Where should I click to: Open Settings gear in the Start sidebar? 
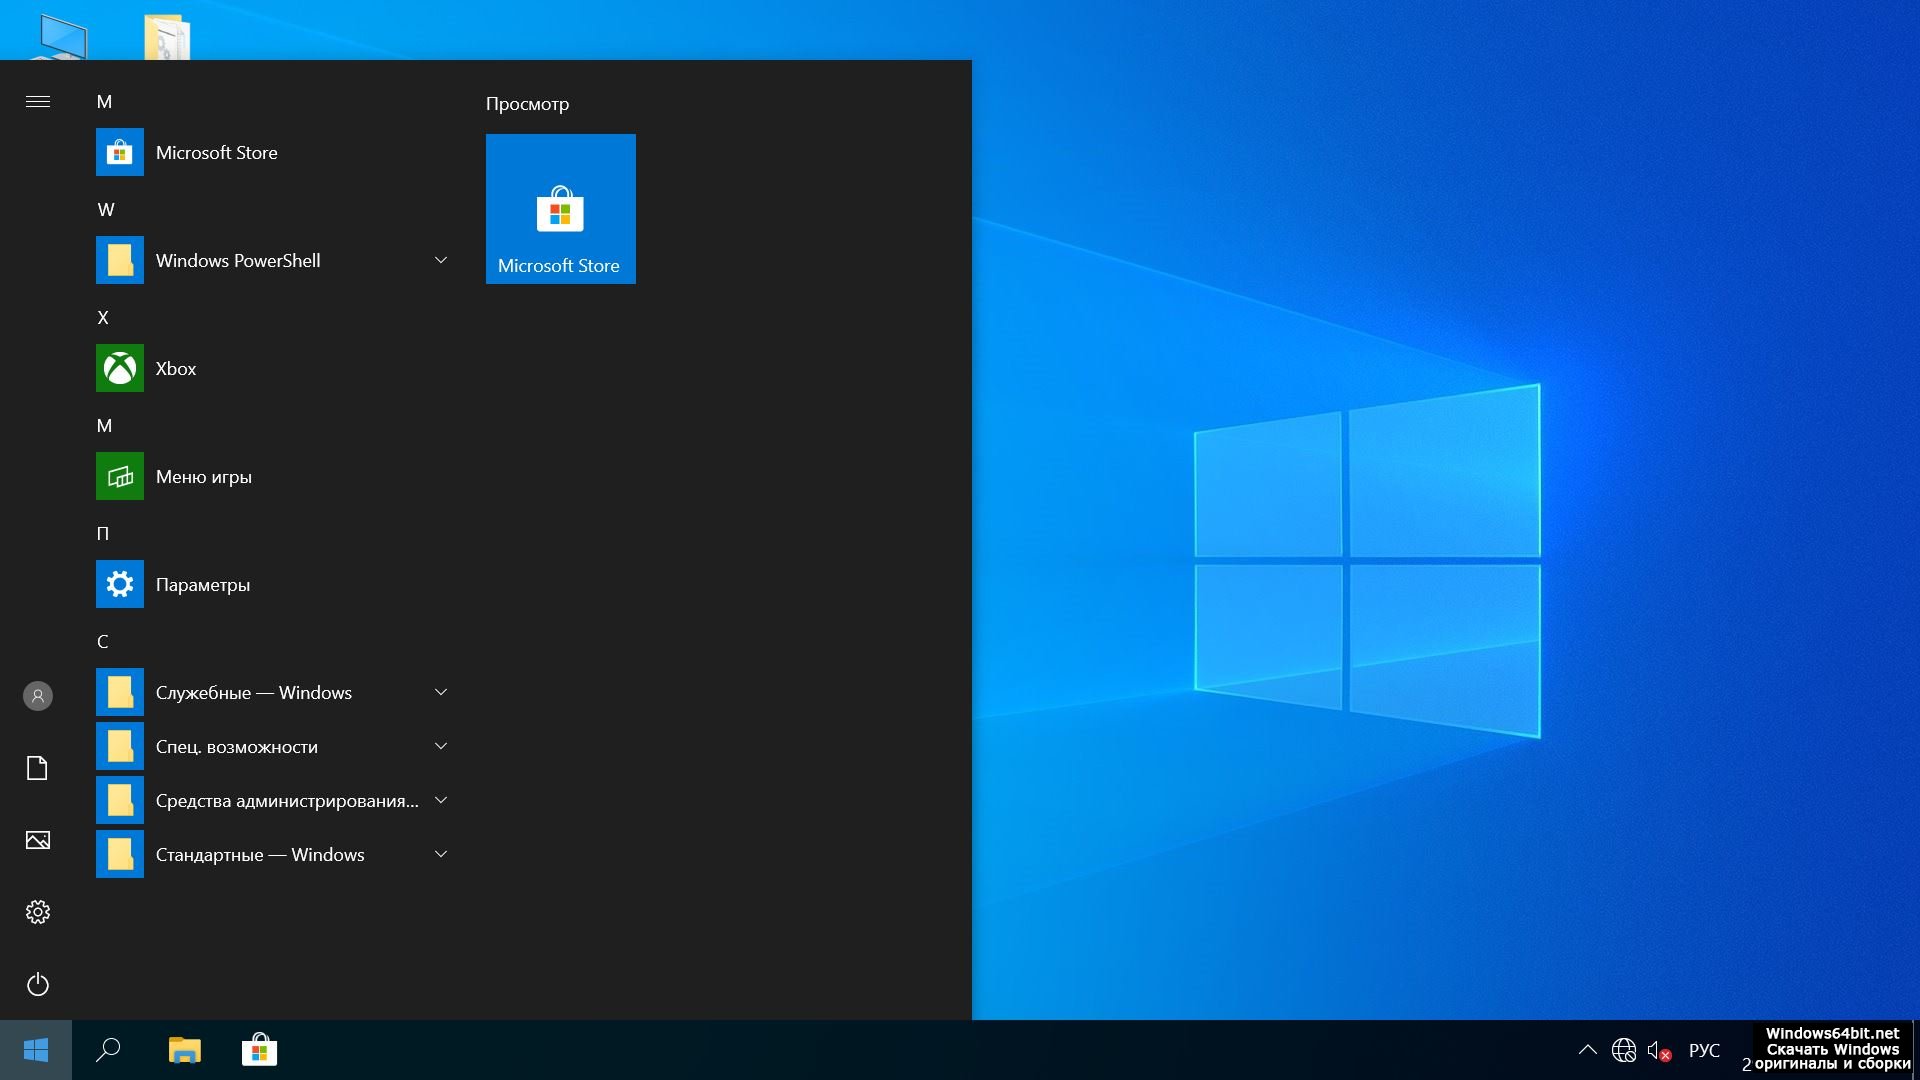(x=38, y=912)
